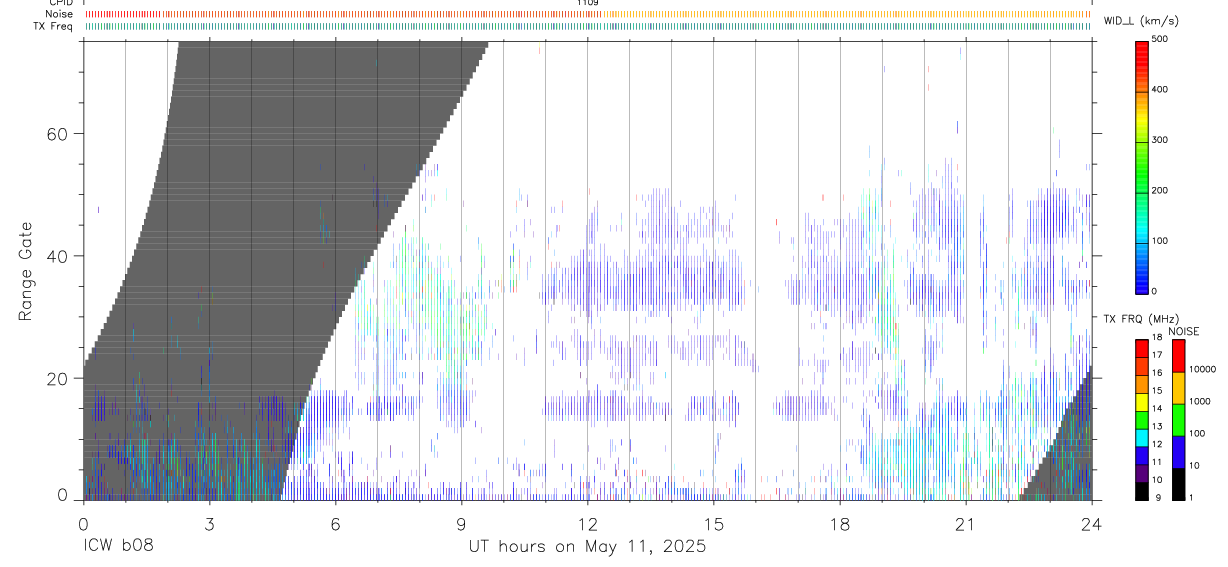The width and height of the screenshot is (1228, 567).
Task: Click the range gate 40 tick label
Action: [x=56, y=256]
